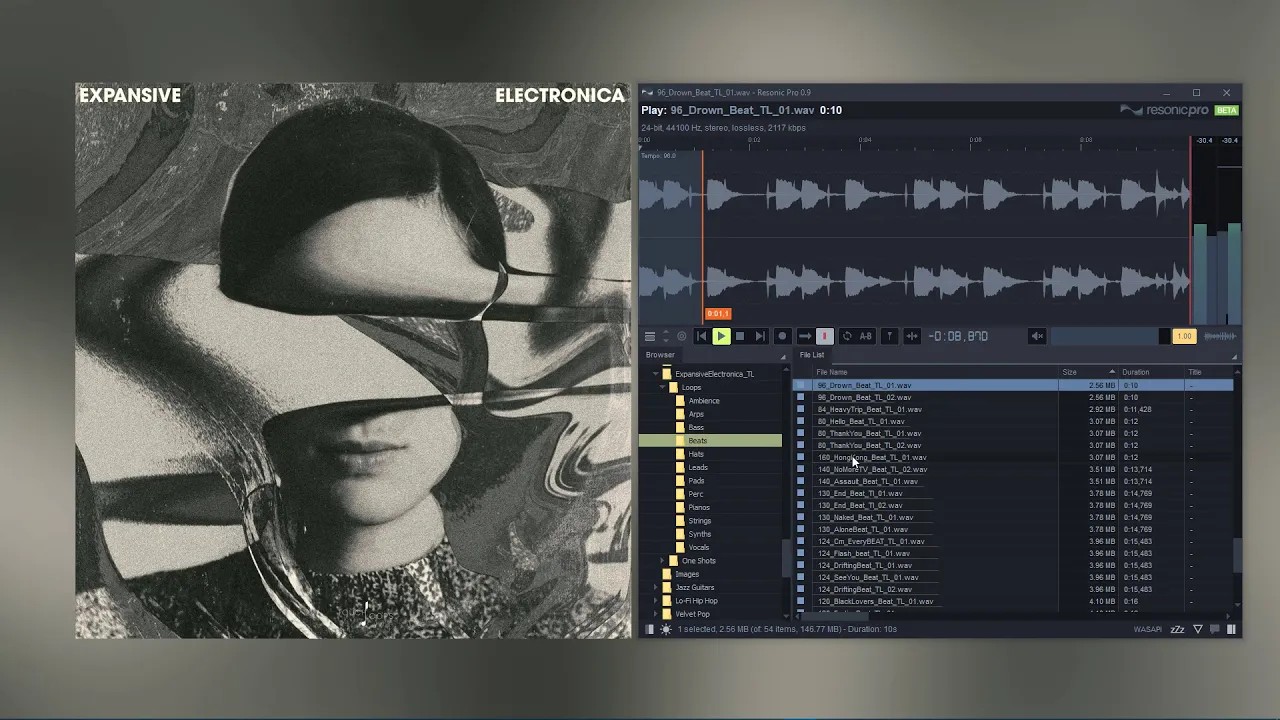Image resolution: width=1280 pixels, height=720 pixels.
Task: Click the funnel filter icon in status bar
Action: tap(1198, 630)
